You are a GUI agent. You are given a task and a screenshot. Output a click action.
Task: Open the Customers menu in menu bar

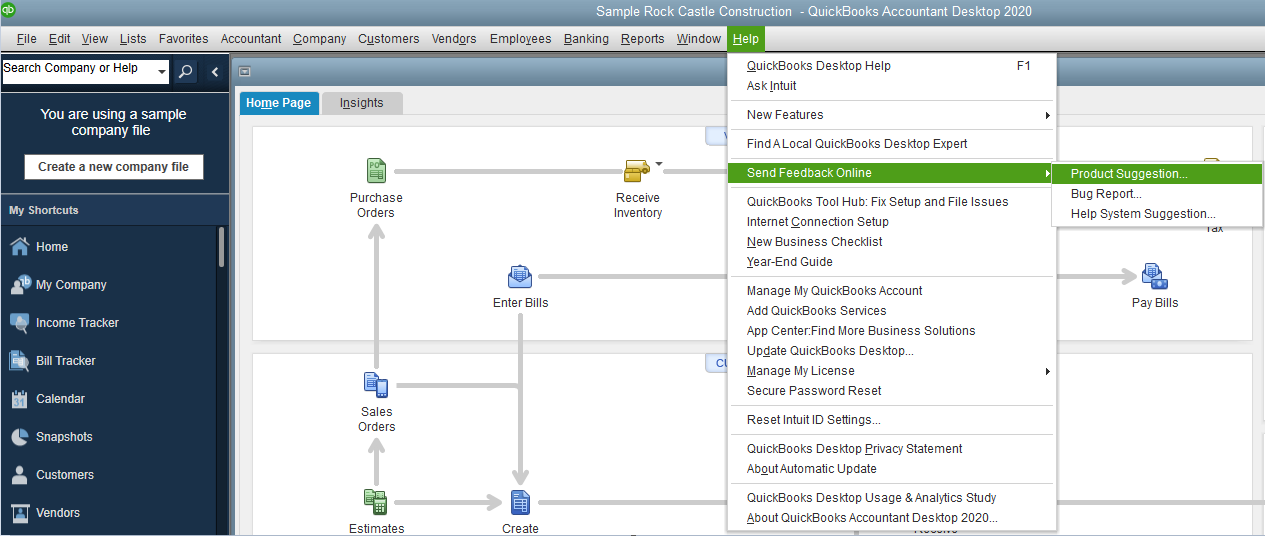(x=389, y=39)
